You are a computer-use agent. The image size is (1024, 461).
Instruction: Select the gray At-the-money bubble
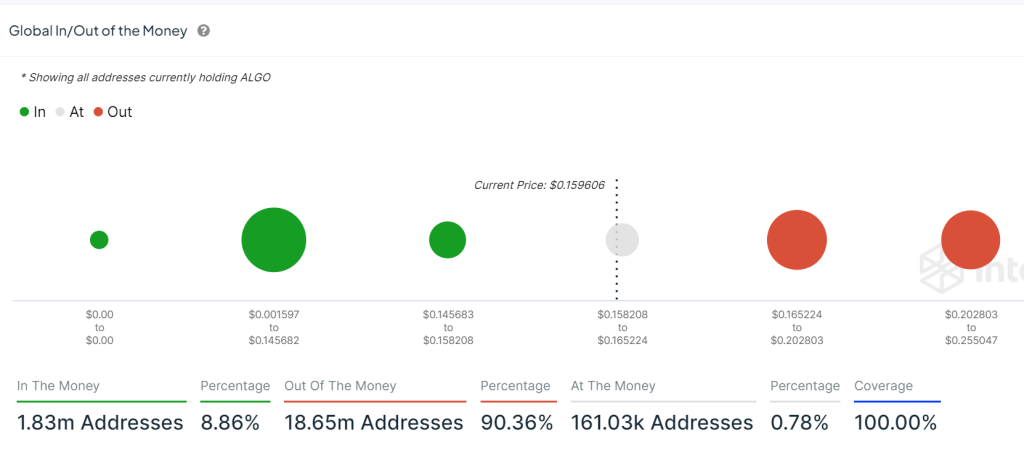pyautogui.click(x=622, y=240)
